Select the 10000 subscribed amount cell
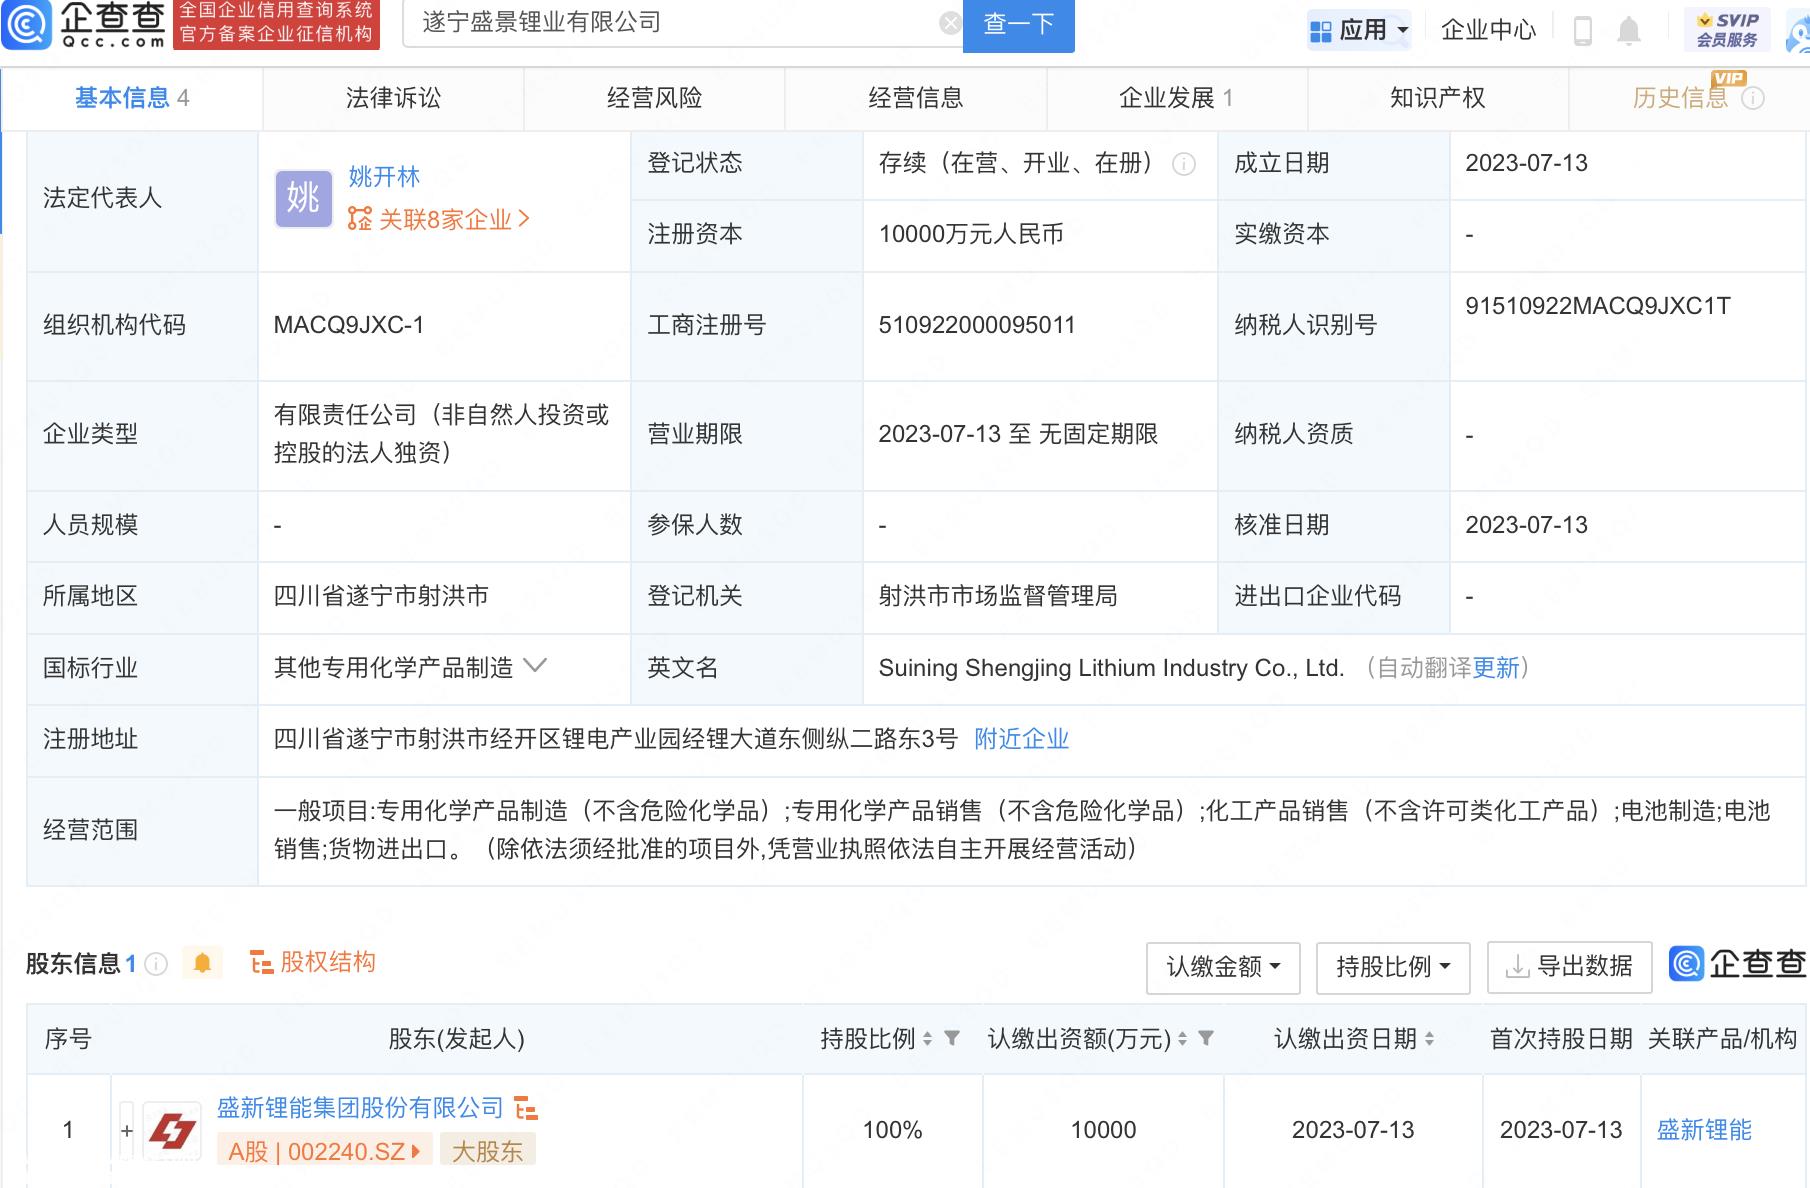 pyautogui.click(x=1103, y=1130)
